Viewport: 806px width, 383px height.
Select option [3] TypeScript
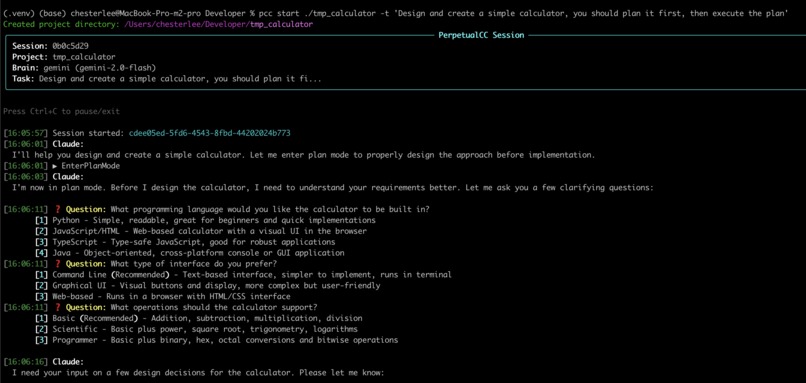tap(185, 242)
